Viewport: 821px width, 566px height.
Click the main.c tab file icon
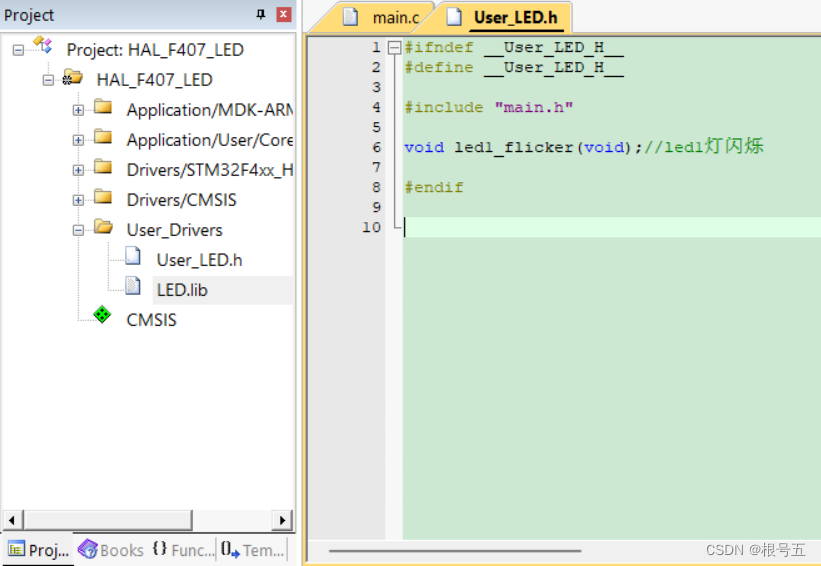350,17
